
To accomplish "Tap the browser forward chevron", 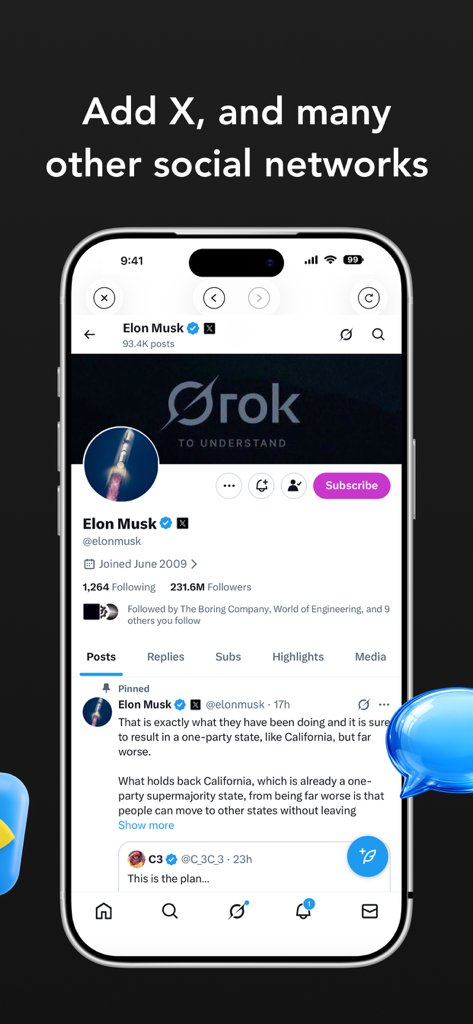I will [x=259, y=298].
